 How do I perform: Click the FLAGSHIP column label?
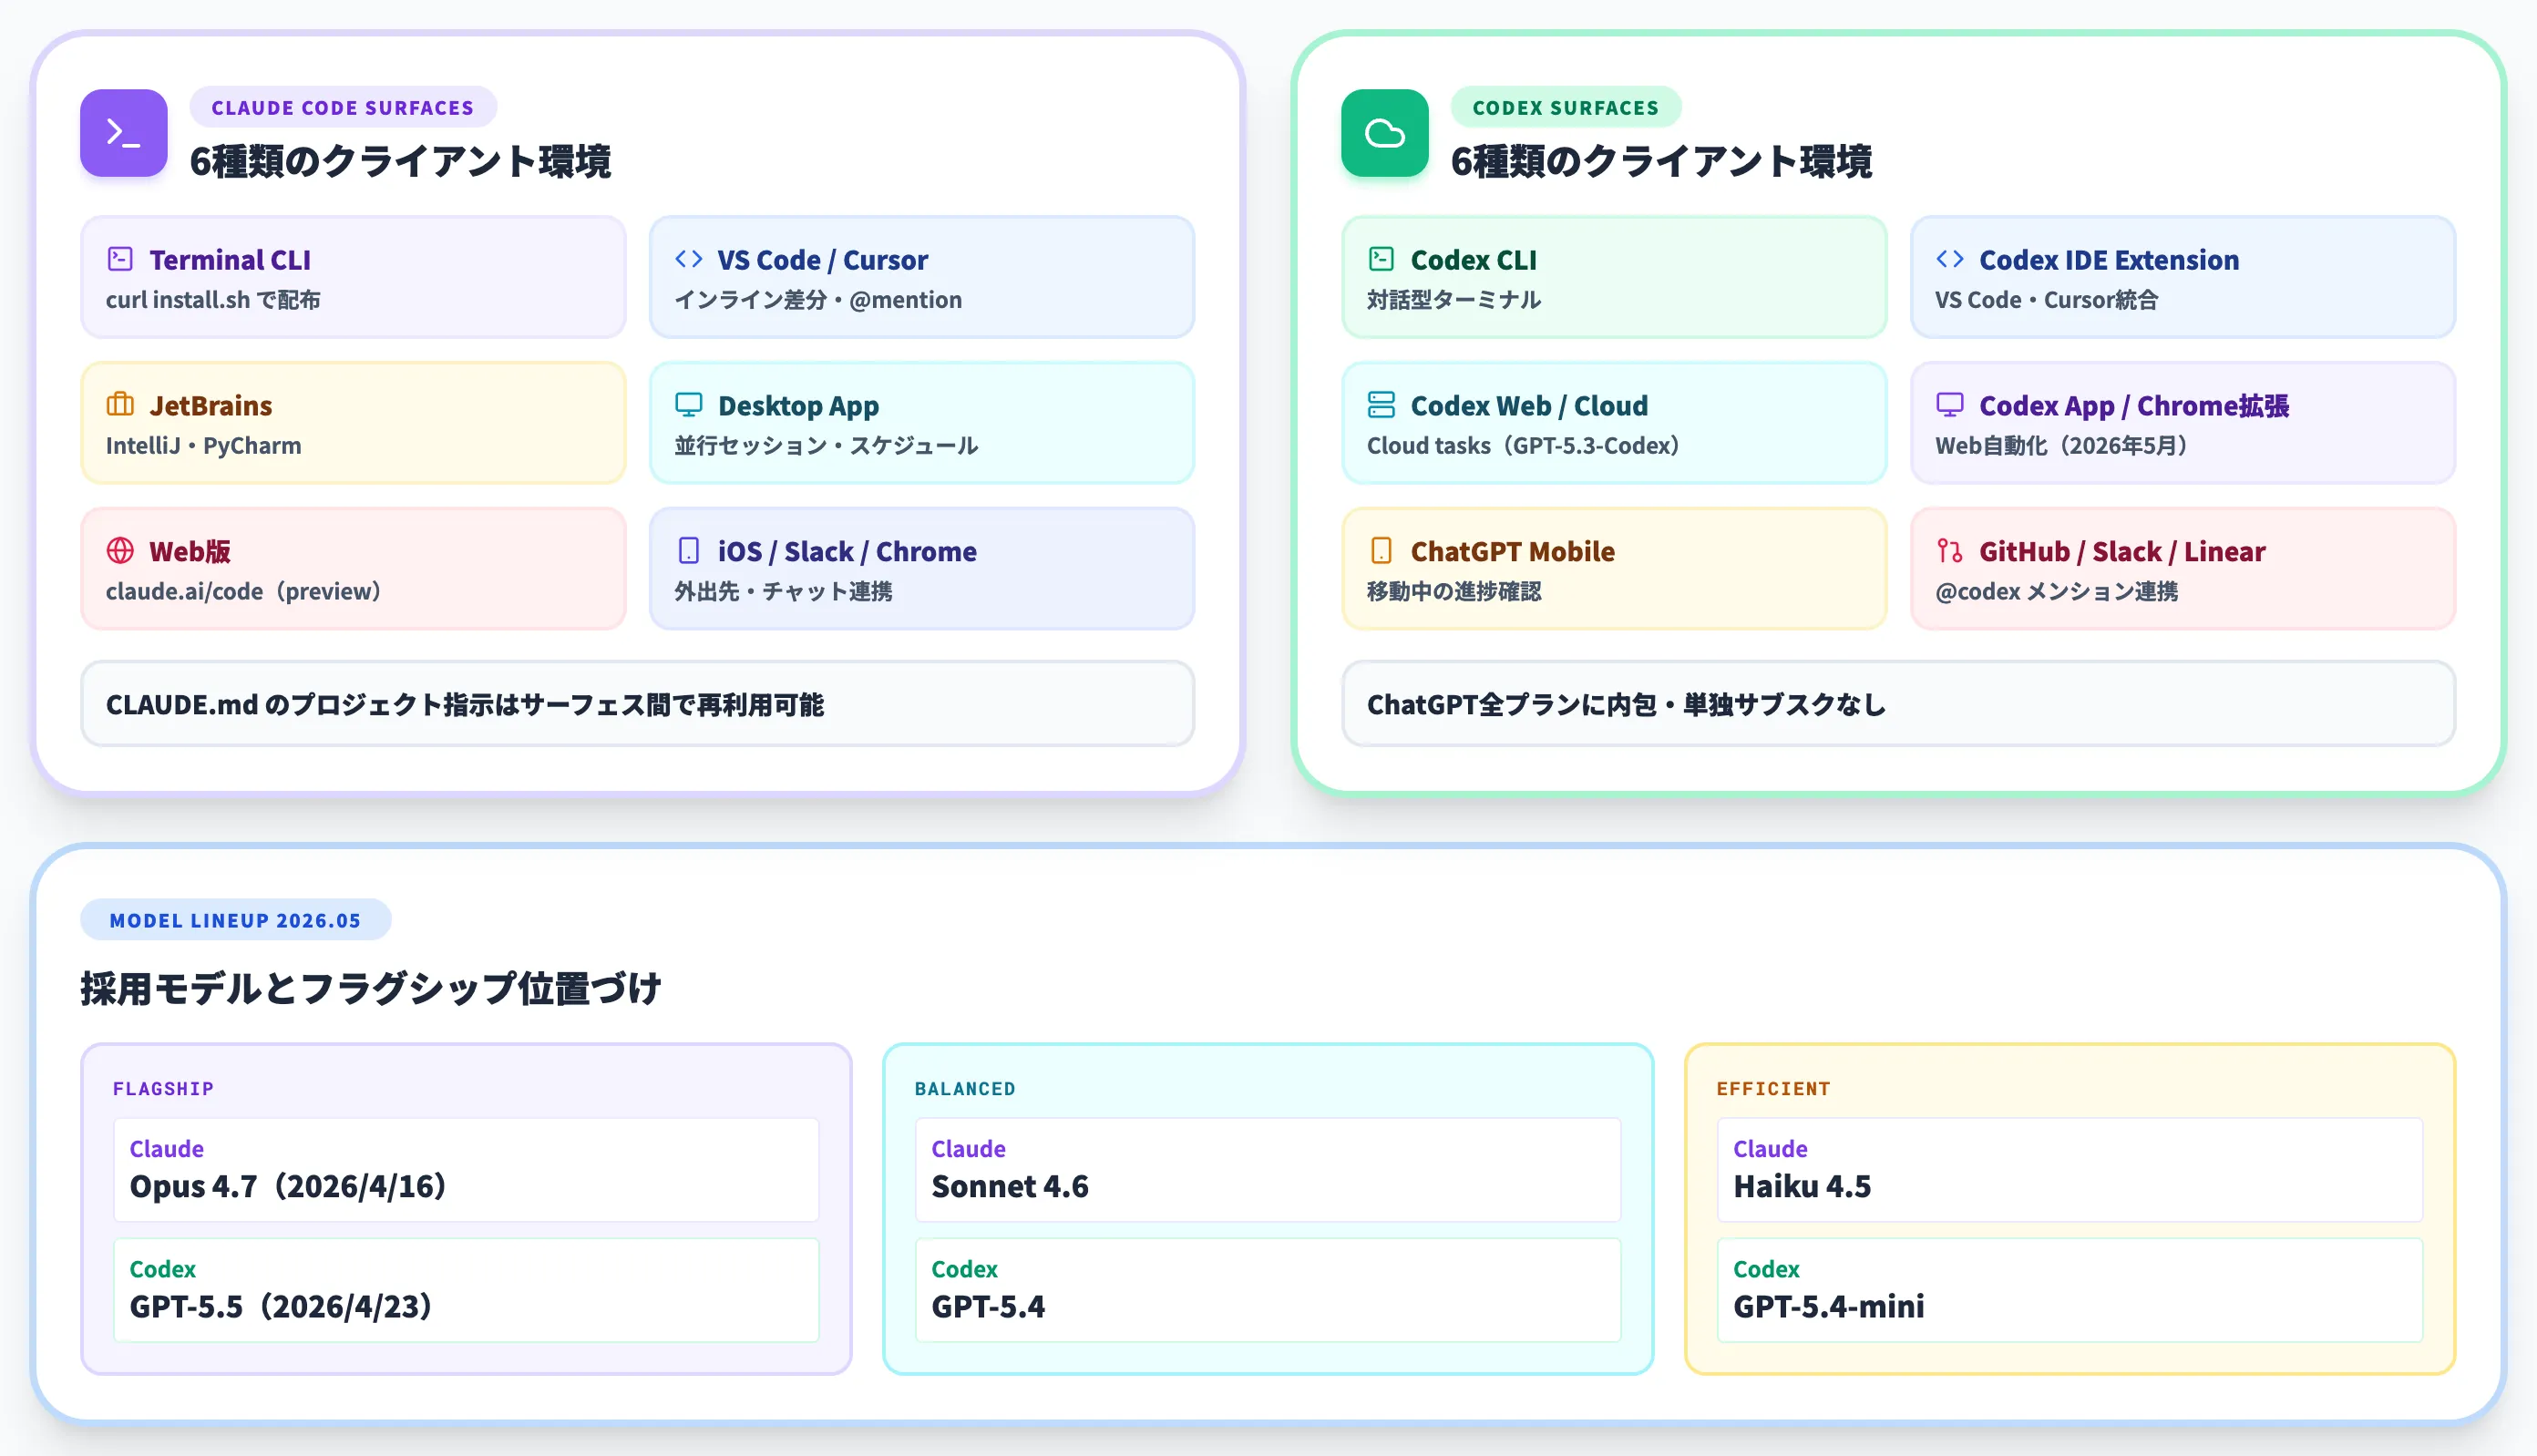tap(163, 1089)
